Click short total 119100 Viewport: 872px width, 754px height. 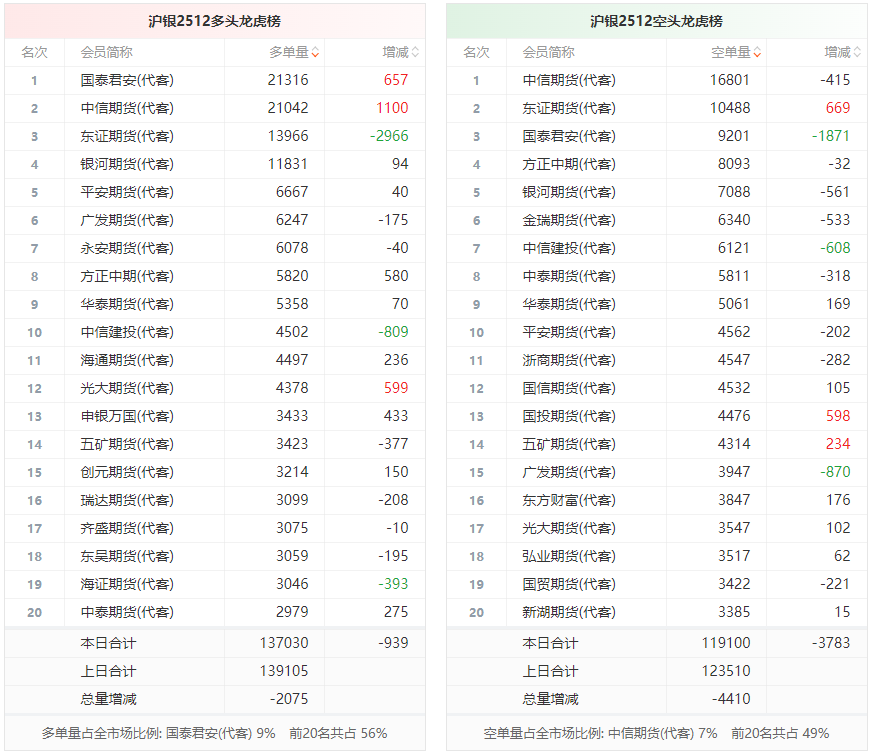coord(726,643)
